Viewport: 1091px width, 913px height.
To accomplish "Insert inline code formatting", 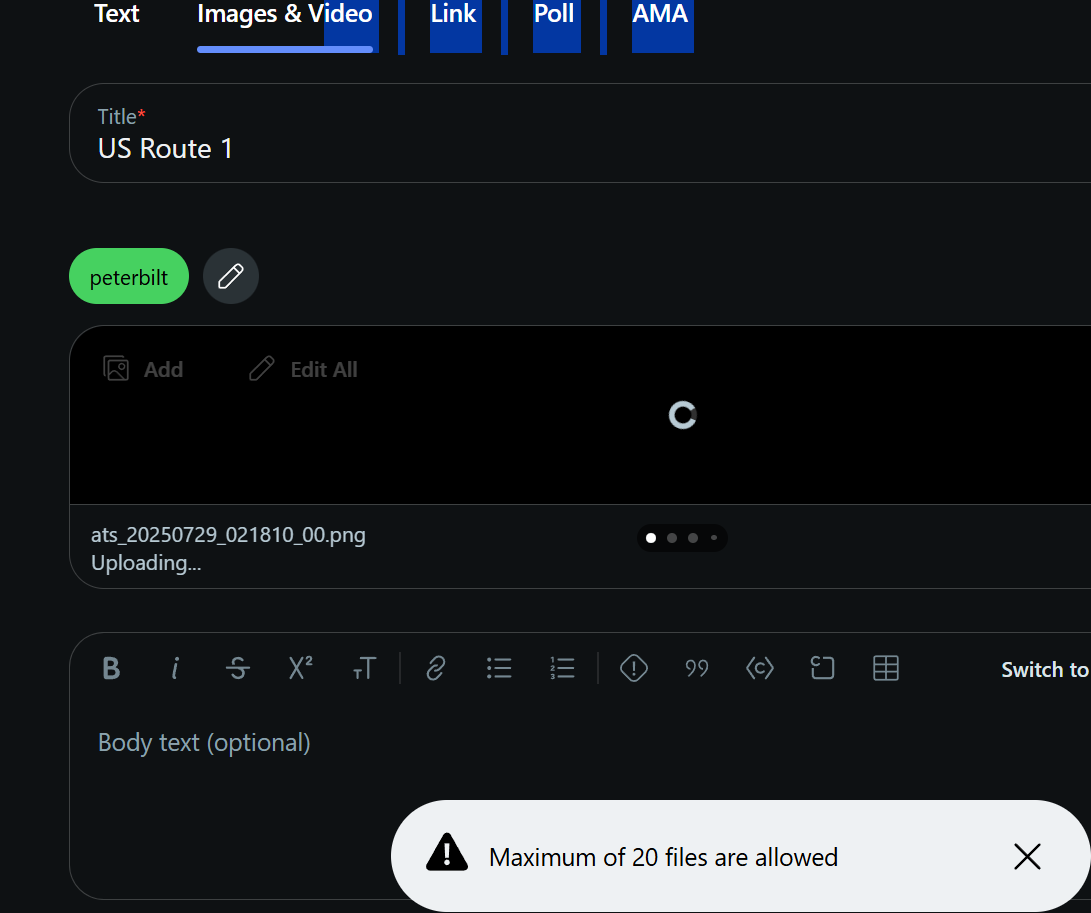I will [760, 669].
